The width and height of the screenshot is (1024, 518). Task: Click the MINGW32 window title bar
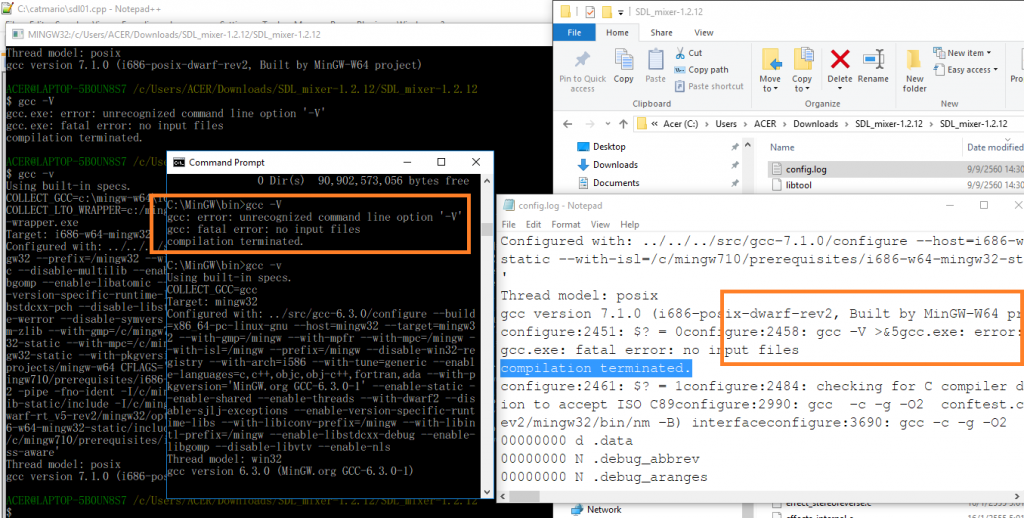coord(278,33)
